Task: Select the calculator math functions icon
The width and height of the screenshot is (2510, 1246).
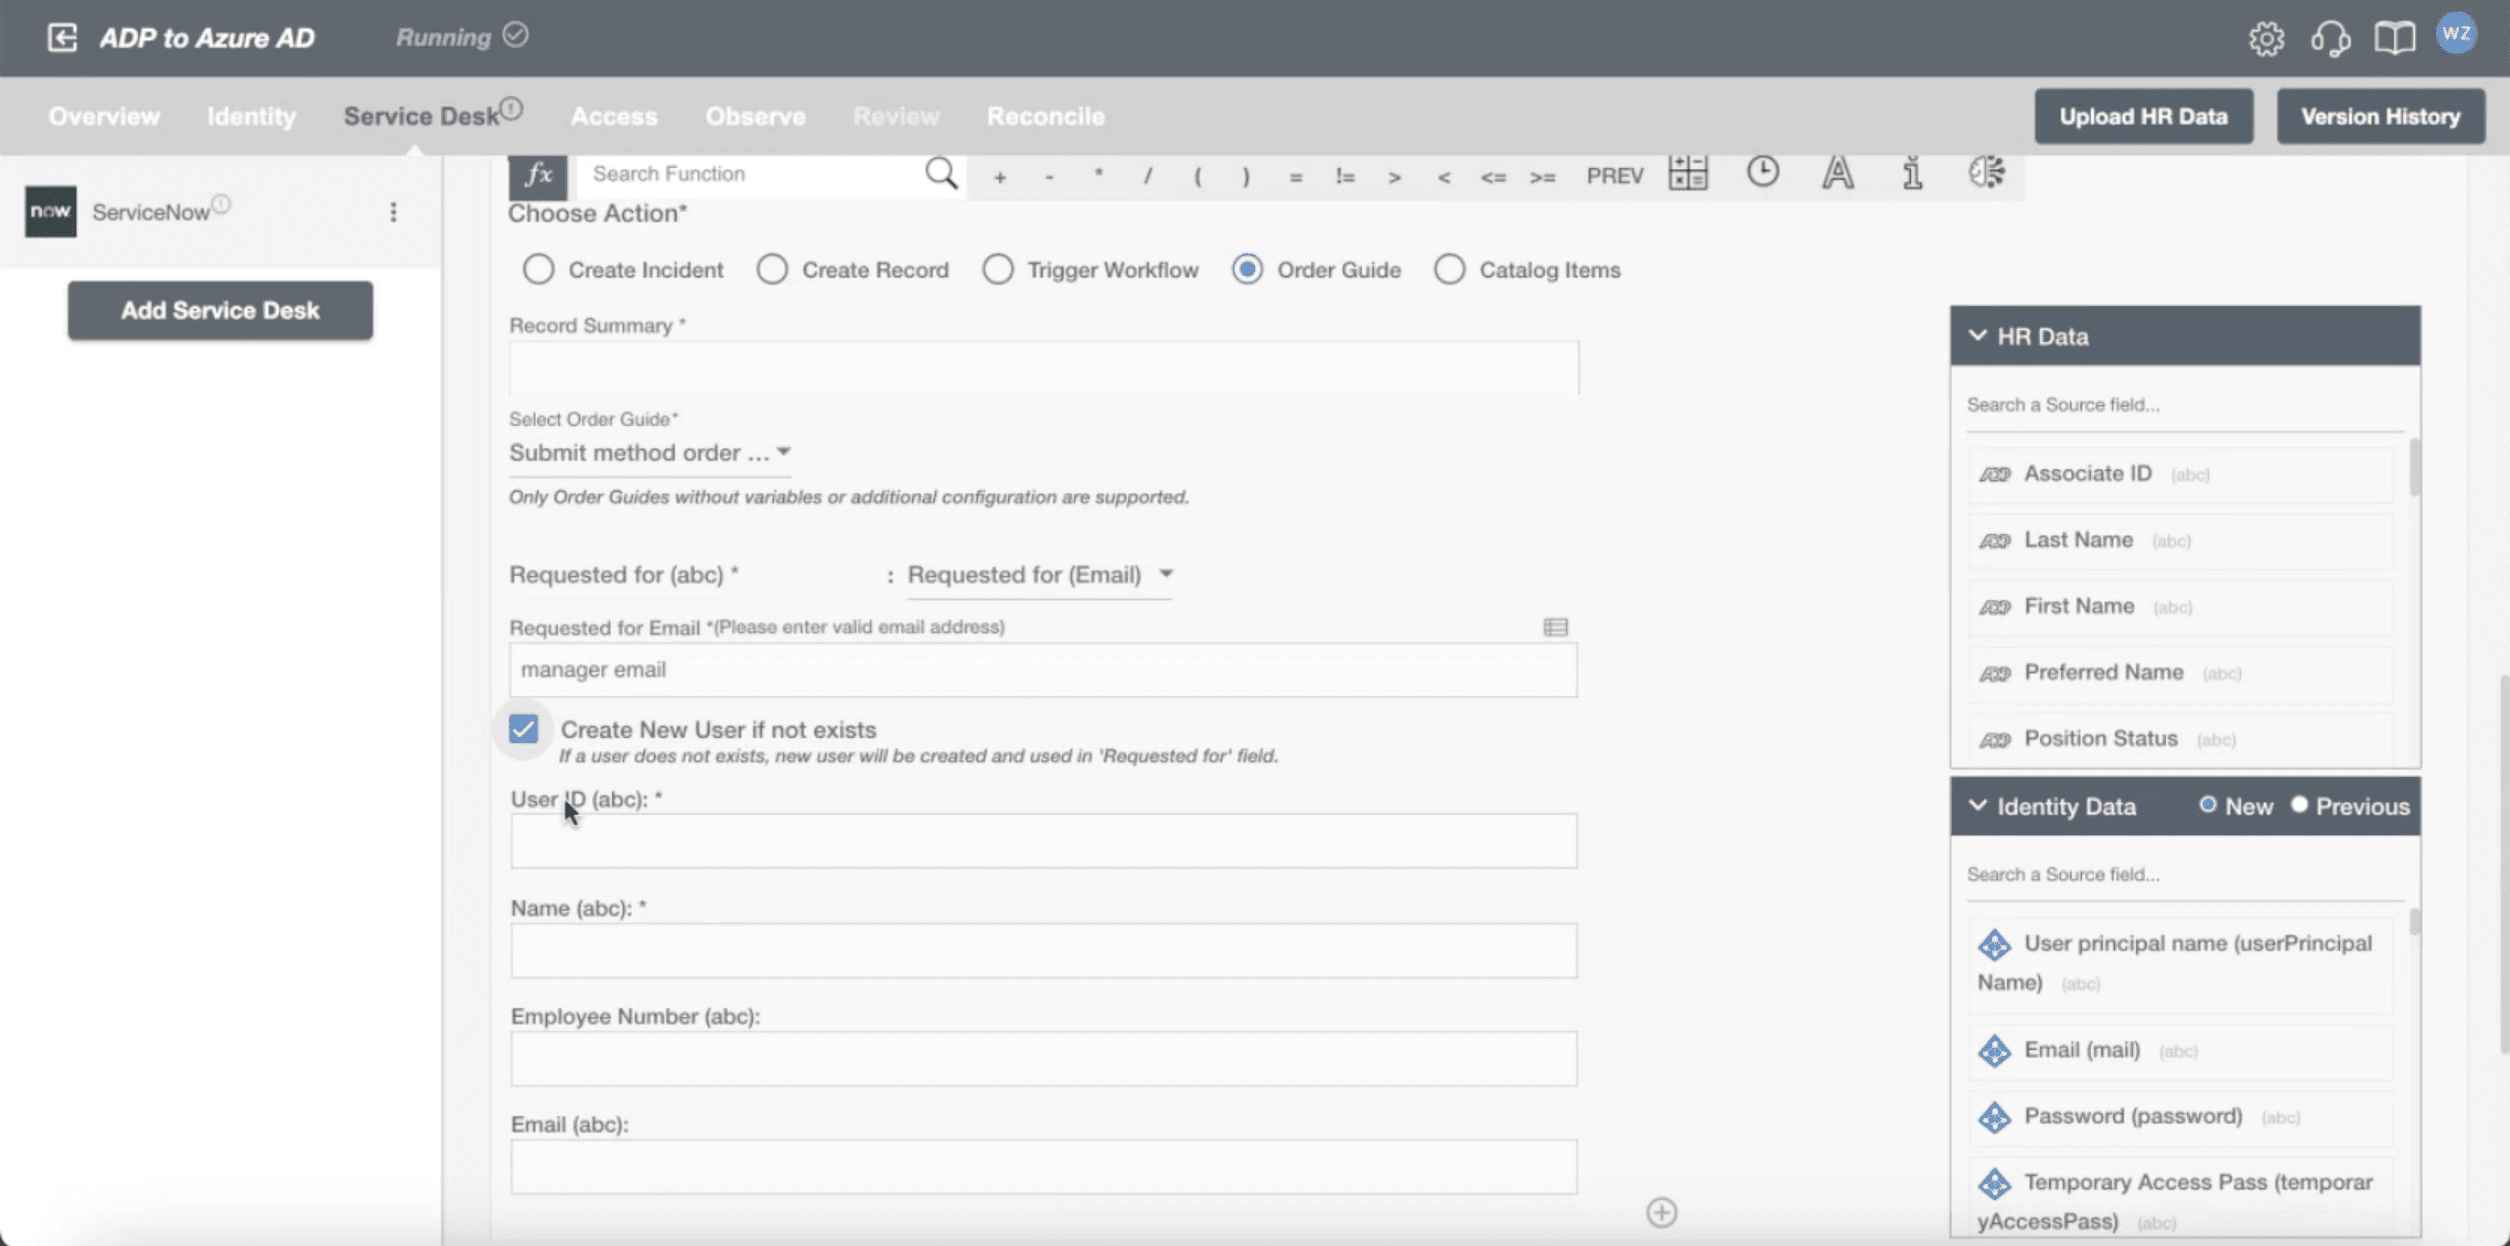Action: pyautogui.click(x=1688, y=172)
